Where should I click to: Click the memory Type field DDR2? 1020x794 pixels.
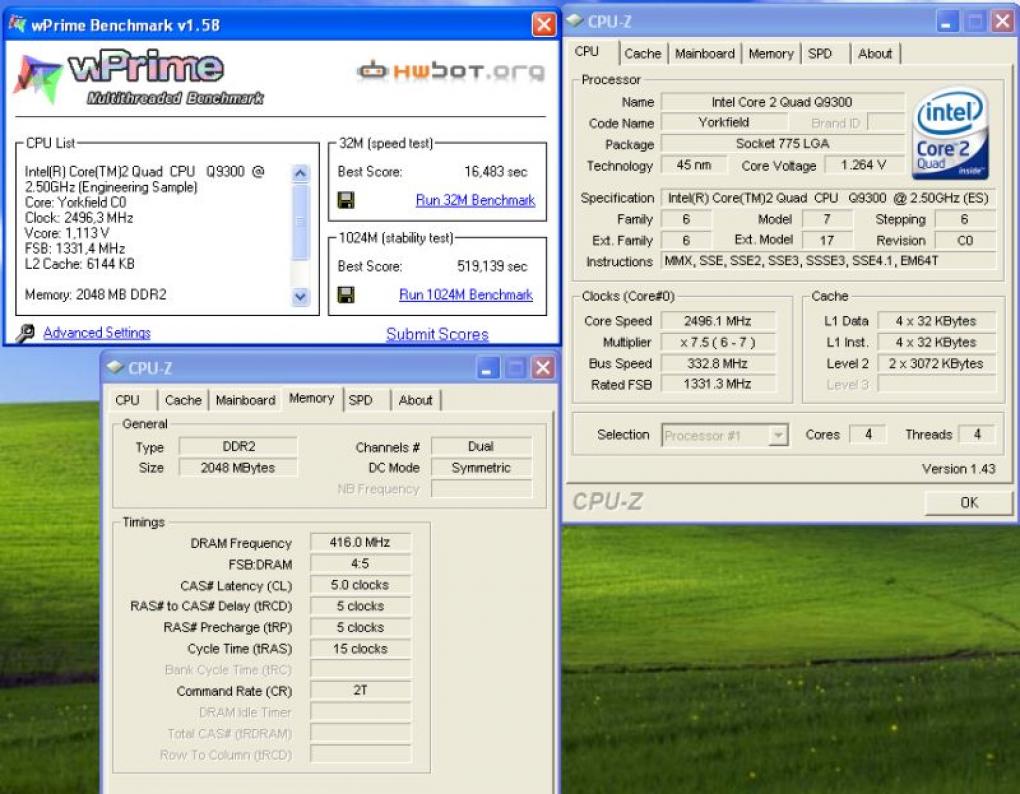[239, 446]
